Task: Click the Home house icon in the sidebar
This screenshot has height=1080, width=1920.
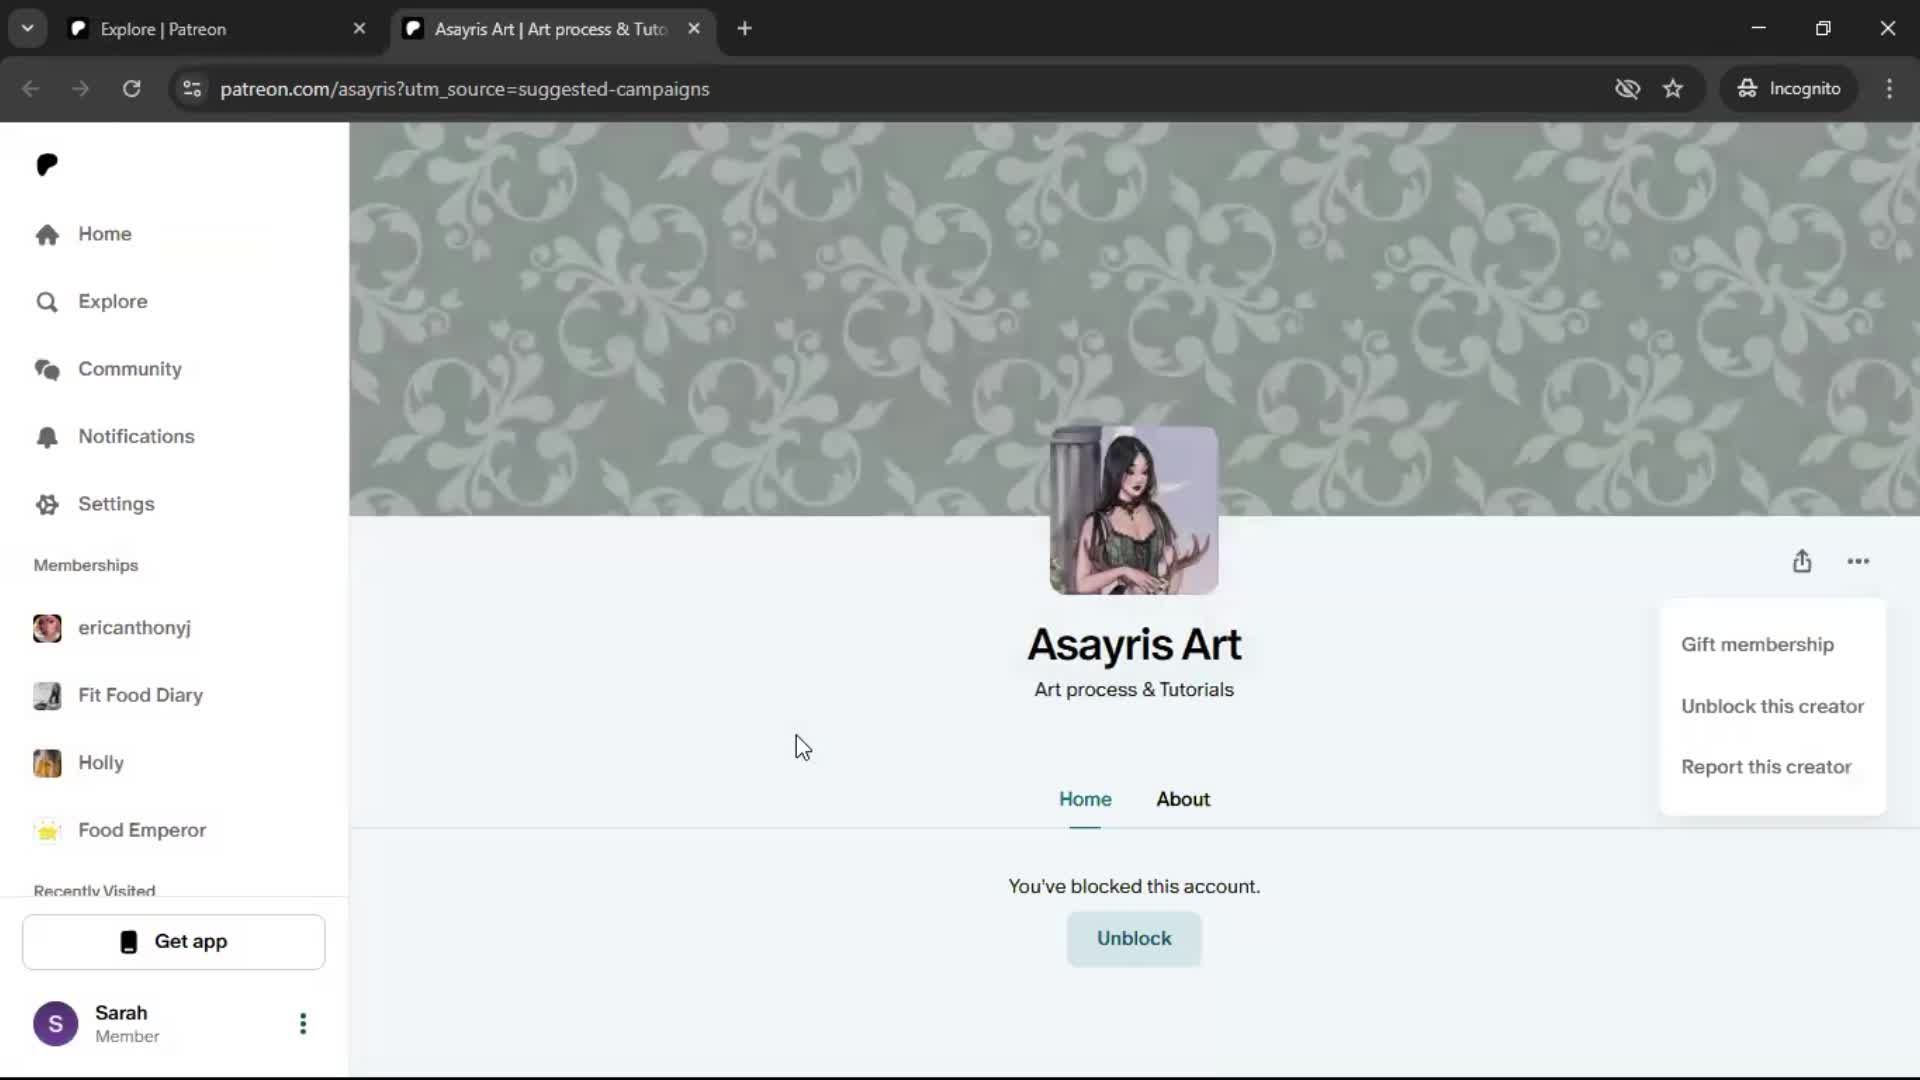Action: (x=47, y=234)
